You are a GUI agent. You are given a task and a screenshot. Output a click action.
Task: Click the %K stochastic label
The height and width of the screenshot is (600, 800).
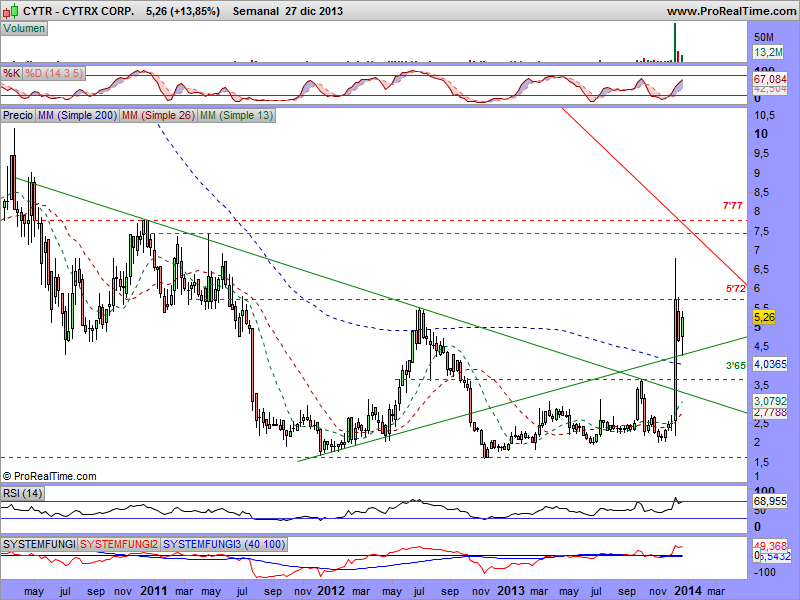pyautogui.click(x=12, y=73)
